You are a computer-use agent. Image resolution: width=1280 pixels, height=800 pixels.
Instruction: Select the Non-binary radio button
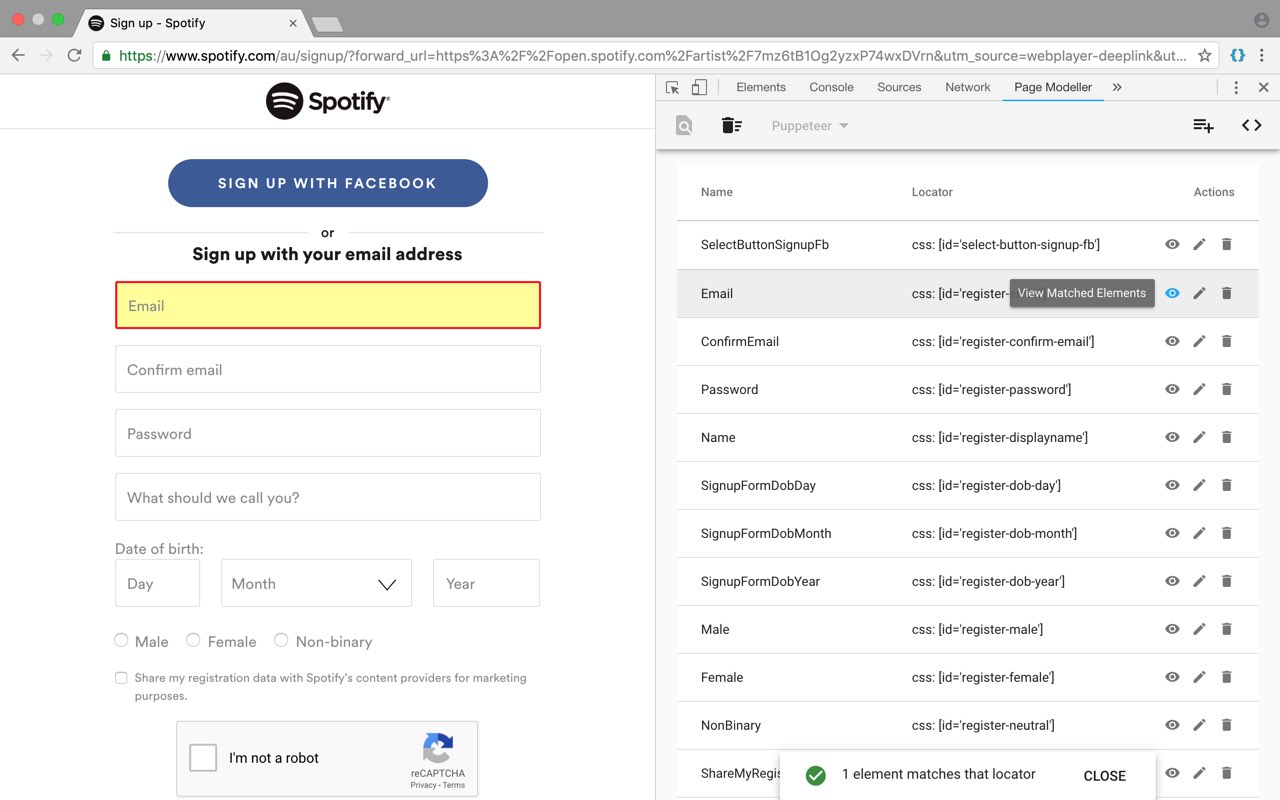pos(281,640)
